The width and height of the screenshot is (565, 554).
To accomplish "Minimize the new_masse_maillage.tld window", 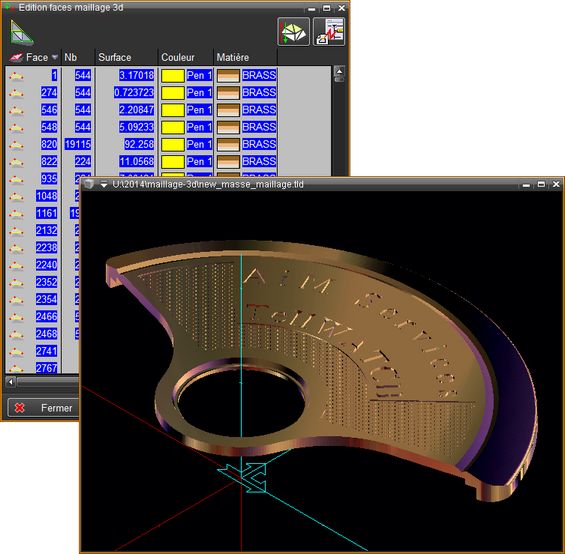I will [x=526, y=185].
